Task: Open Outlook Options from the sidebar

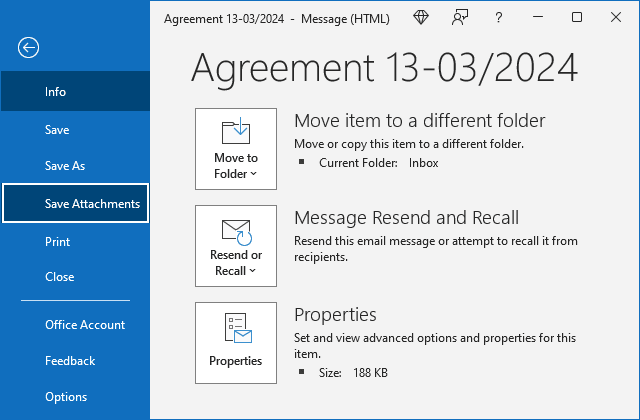Action: 66,397
